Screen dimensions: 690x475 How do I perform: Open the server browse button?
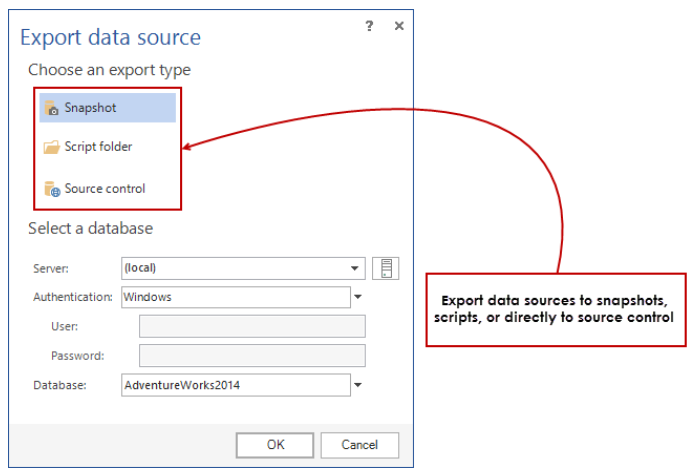[x=385, y=268]
